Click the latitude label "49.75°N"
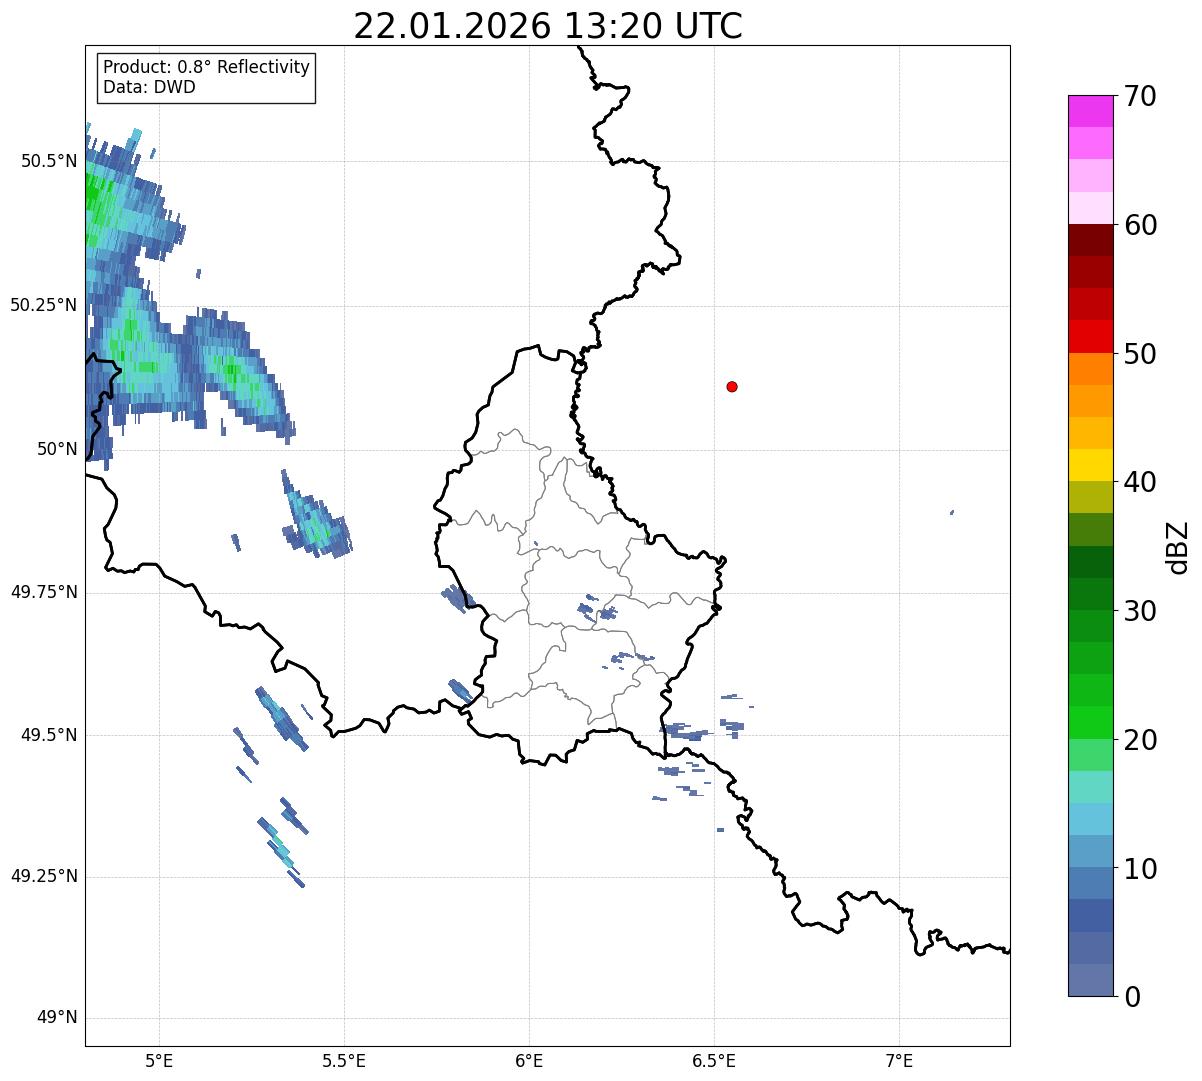This screenshot has height=1081, width=1202. (x=44, y=592)
